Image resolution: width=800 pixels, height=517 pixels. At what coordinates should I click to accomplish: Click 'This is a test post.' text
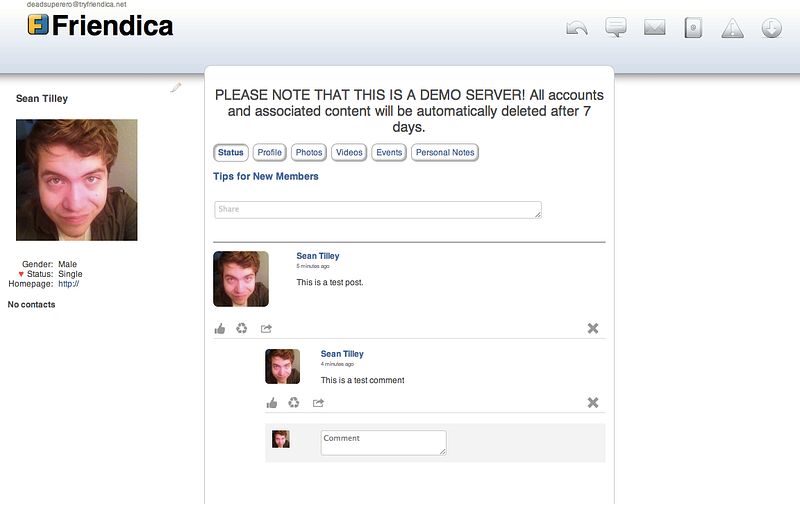click(330, 282)
